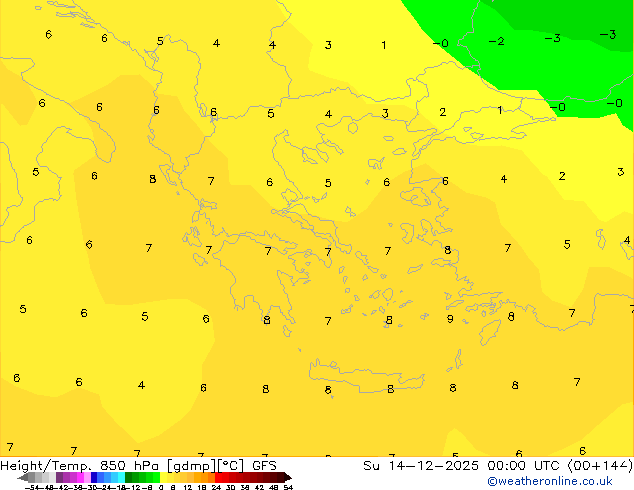Click the 00:00 UTC time label
The width and height of the screenshot is (634, 490).
[526, 466]
